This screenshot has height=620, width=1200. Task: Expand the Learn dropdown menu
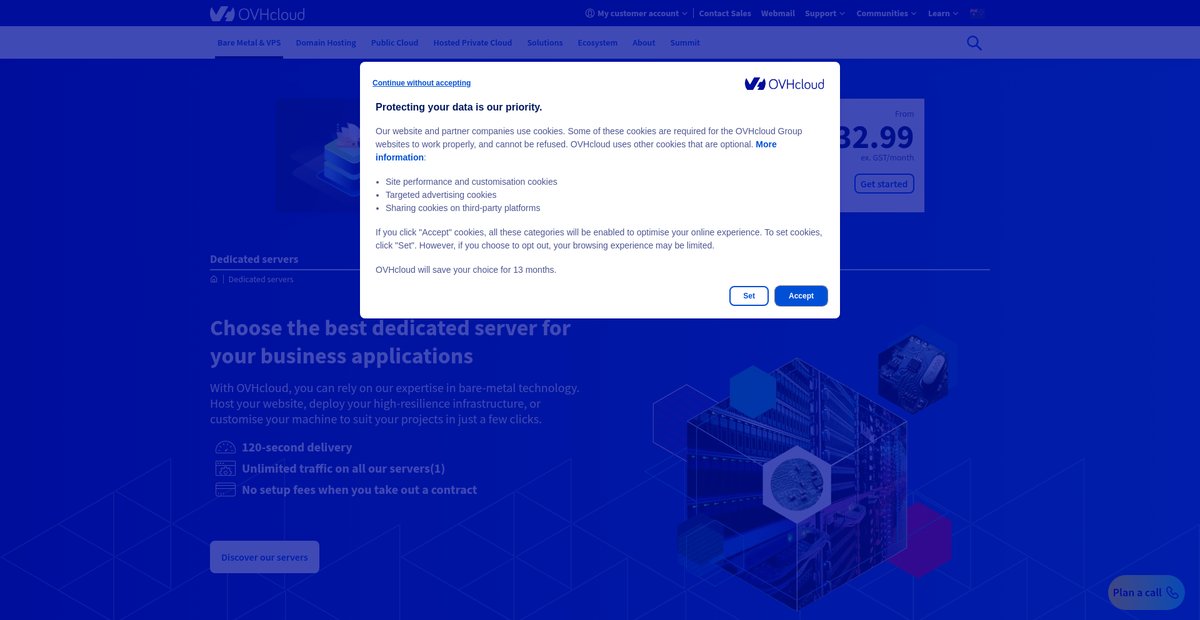point(943,14)
